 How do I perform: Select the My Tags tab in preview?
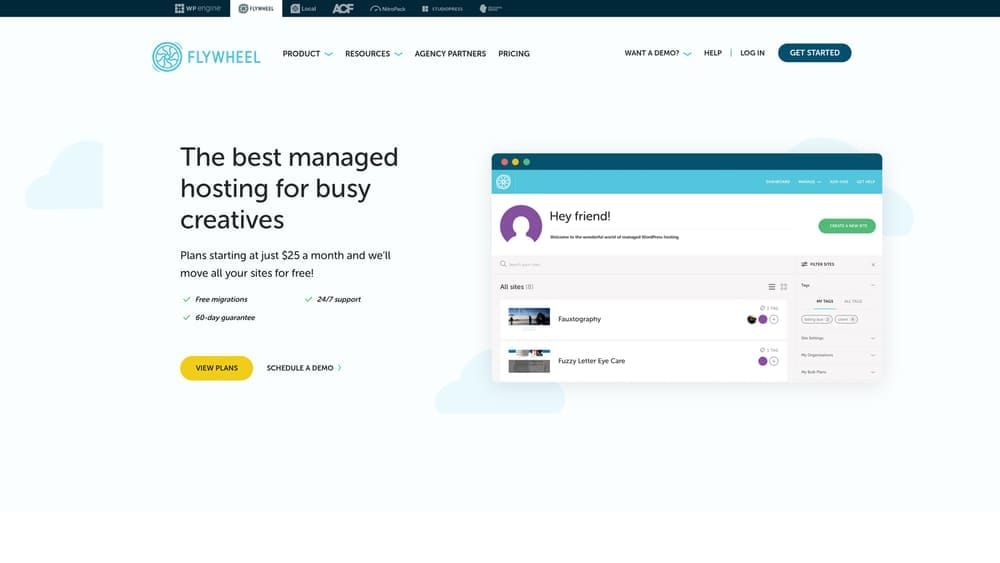click(825, 302)
